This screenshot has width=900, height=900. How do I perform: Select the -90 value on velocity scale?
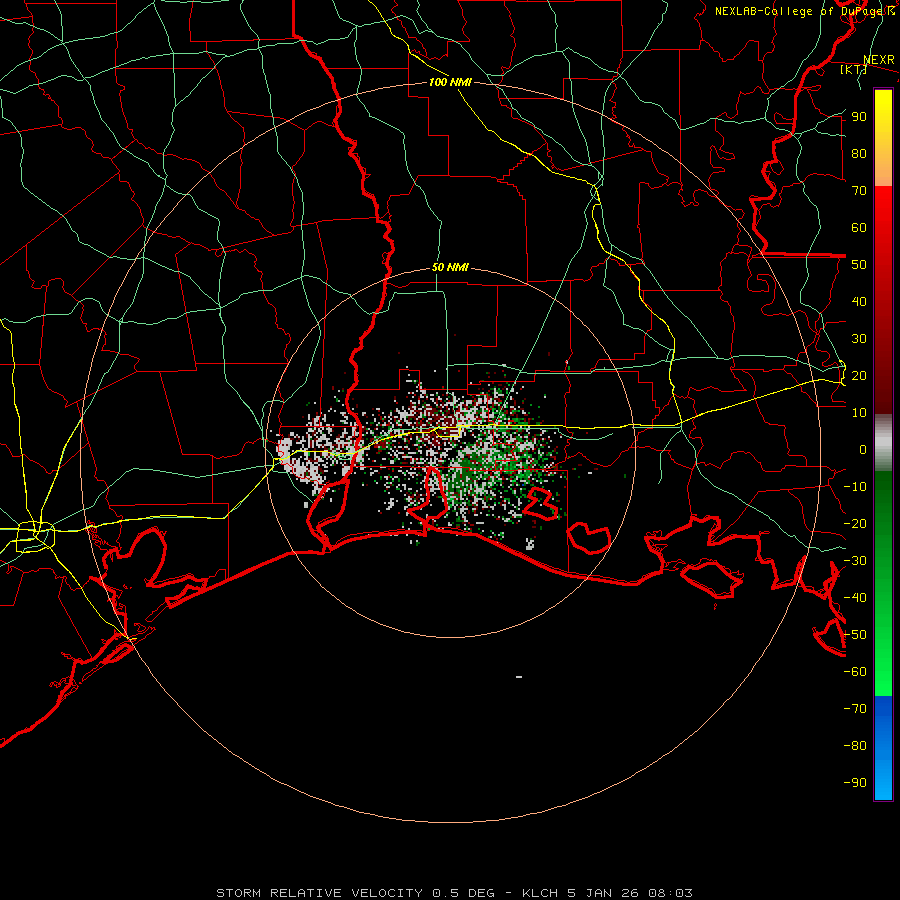pos(855,783)
